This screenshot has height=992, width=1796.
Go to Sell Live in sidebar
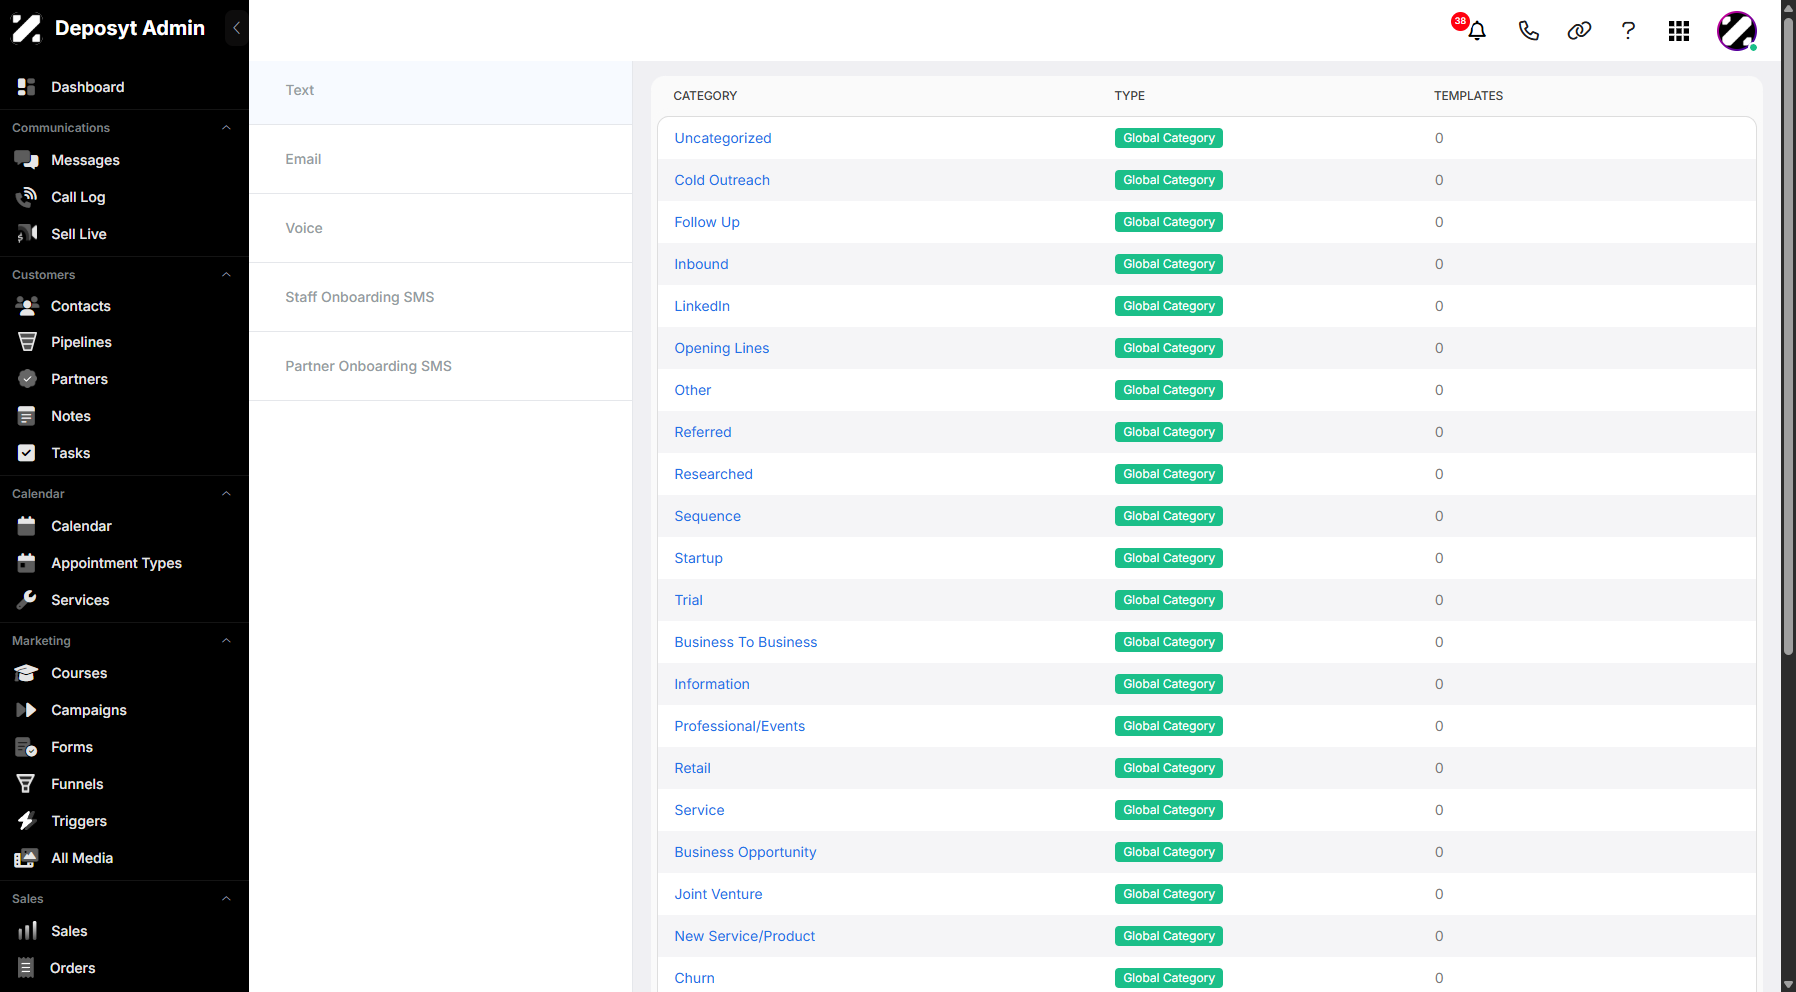tap(78, 234)
